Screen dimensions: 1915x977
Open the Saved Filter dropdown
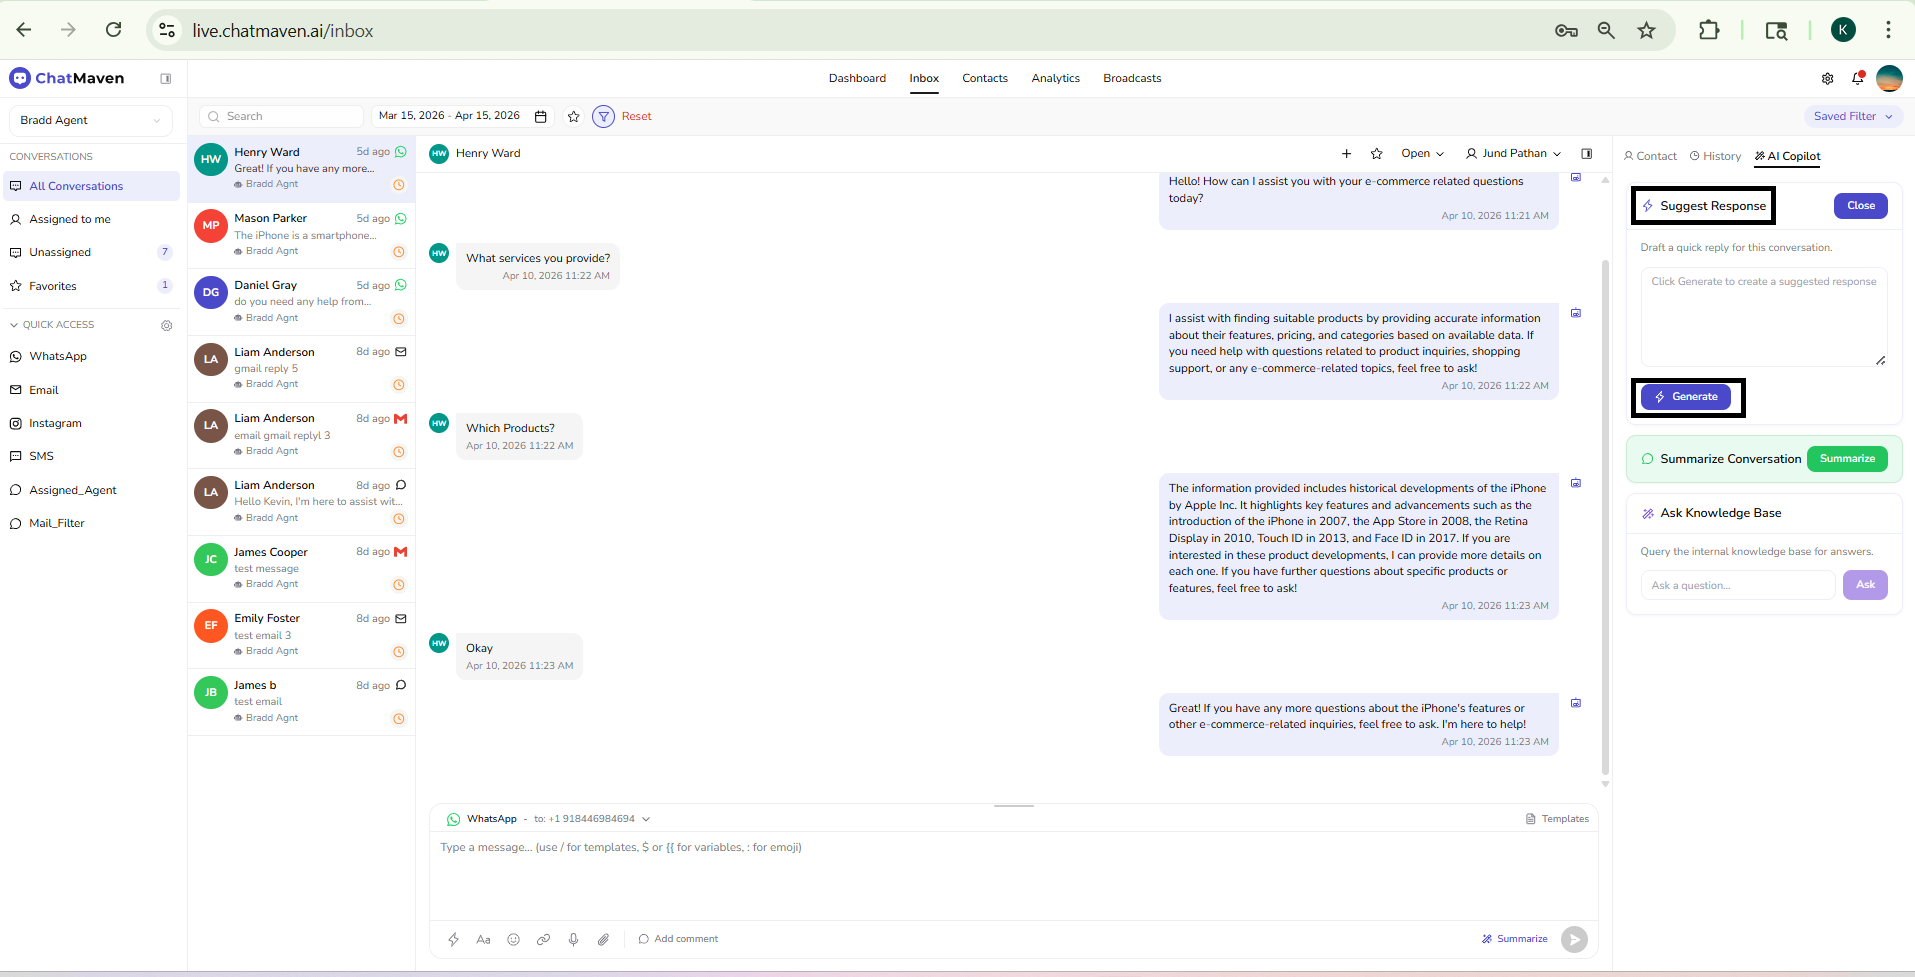click(x=1852, y=116)
